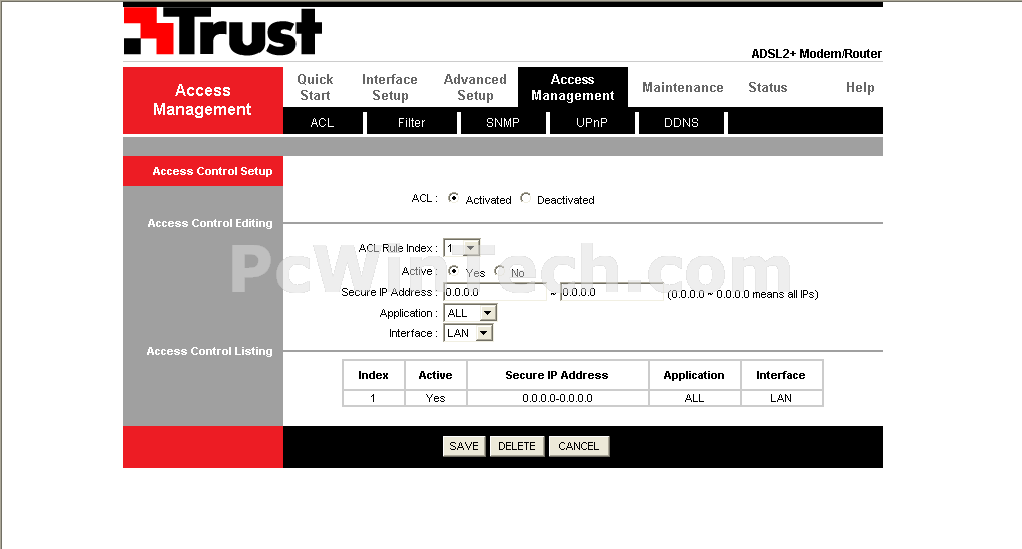
Task: Click the ADSL2+ Modem/Router text
Action: coord(816,53)
